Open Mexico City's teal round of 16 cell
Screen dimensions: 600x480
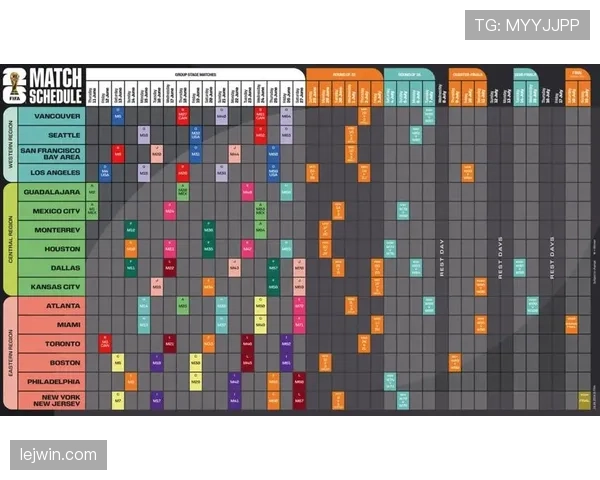click(x=403, y=211)
